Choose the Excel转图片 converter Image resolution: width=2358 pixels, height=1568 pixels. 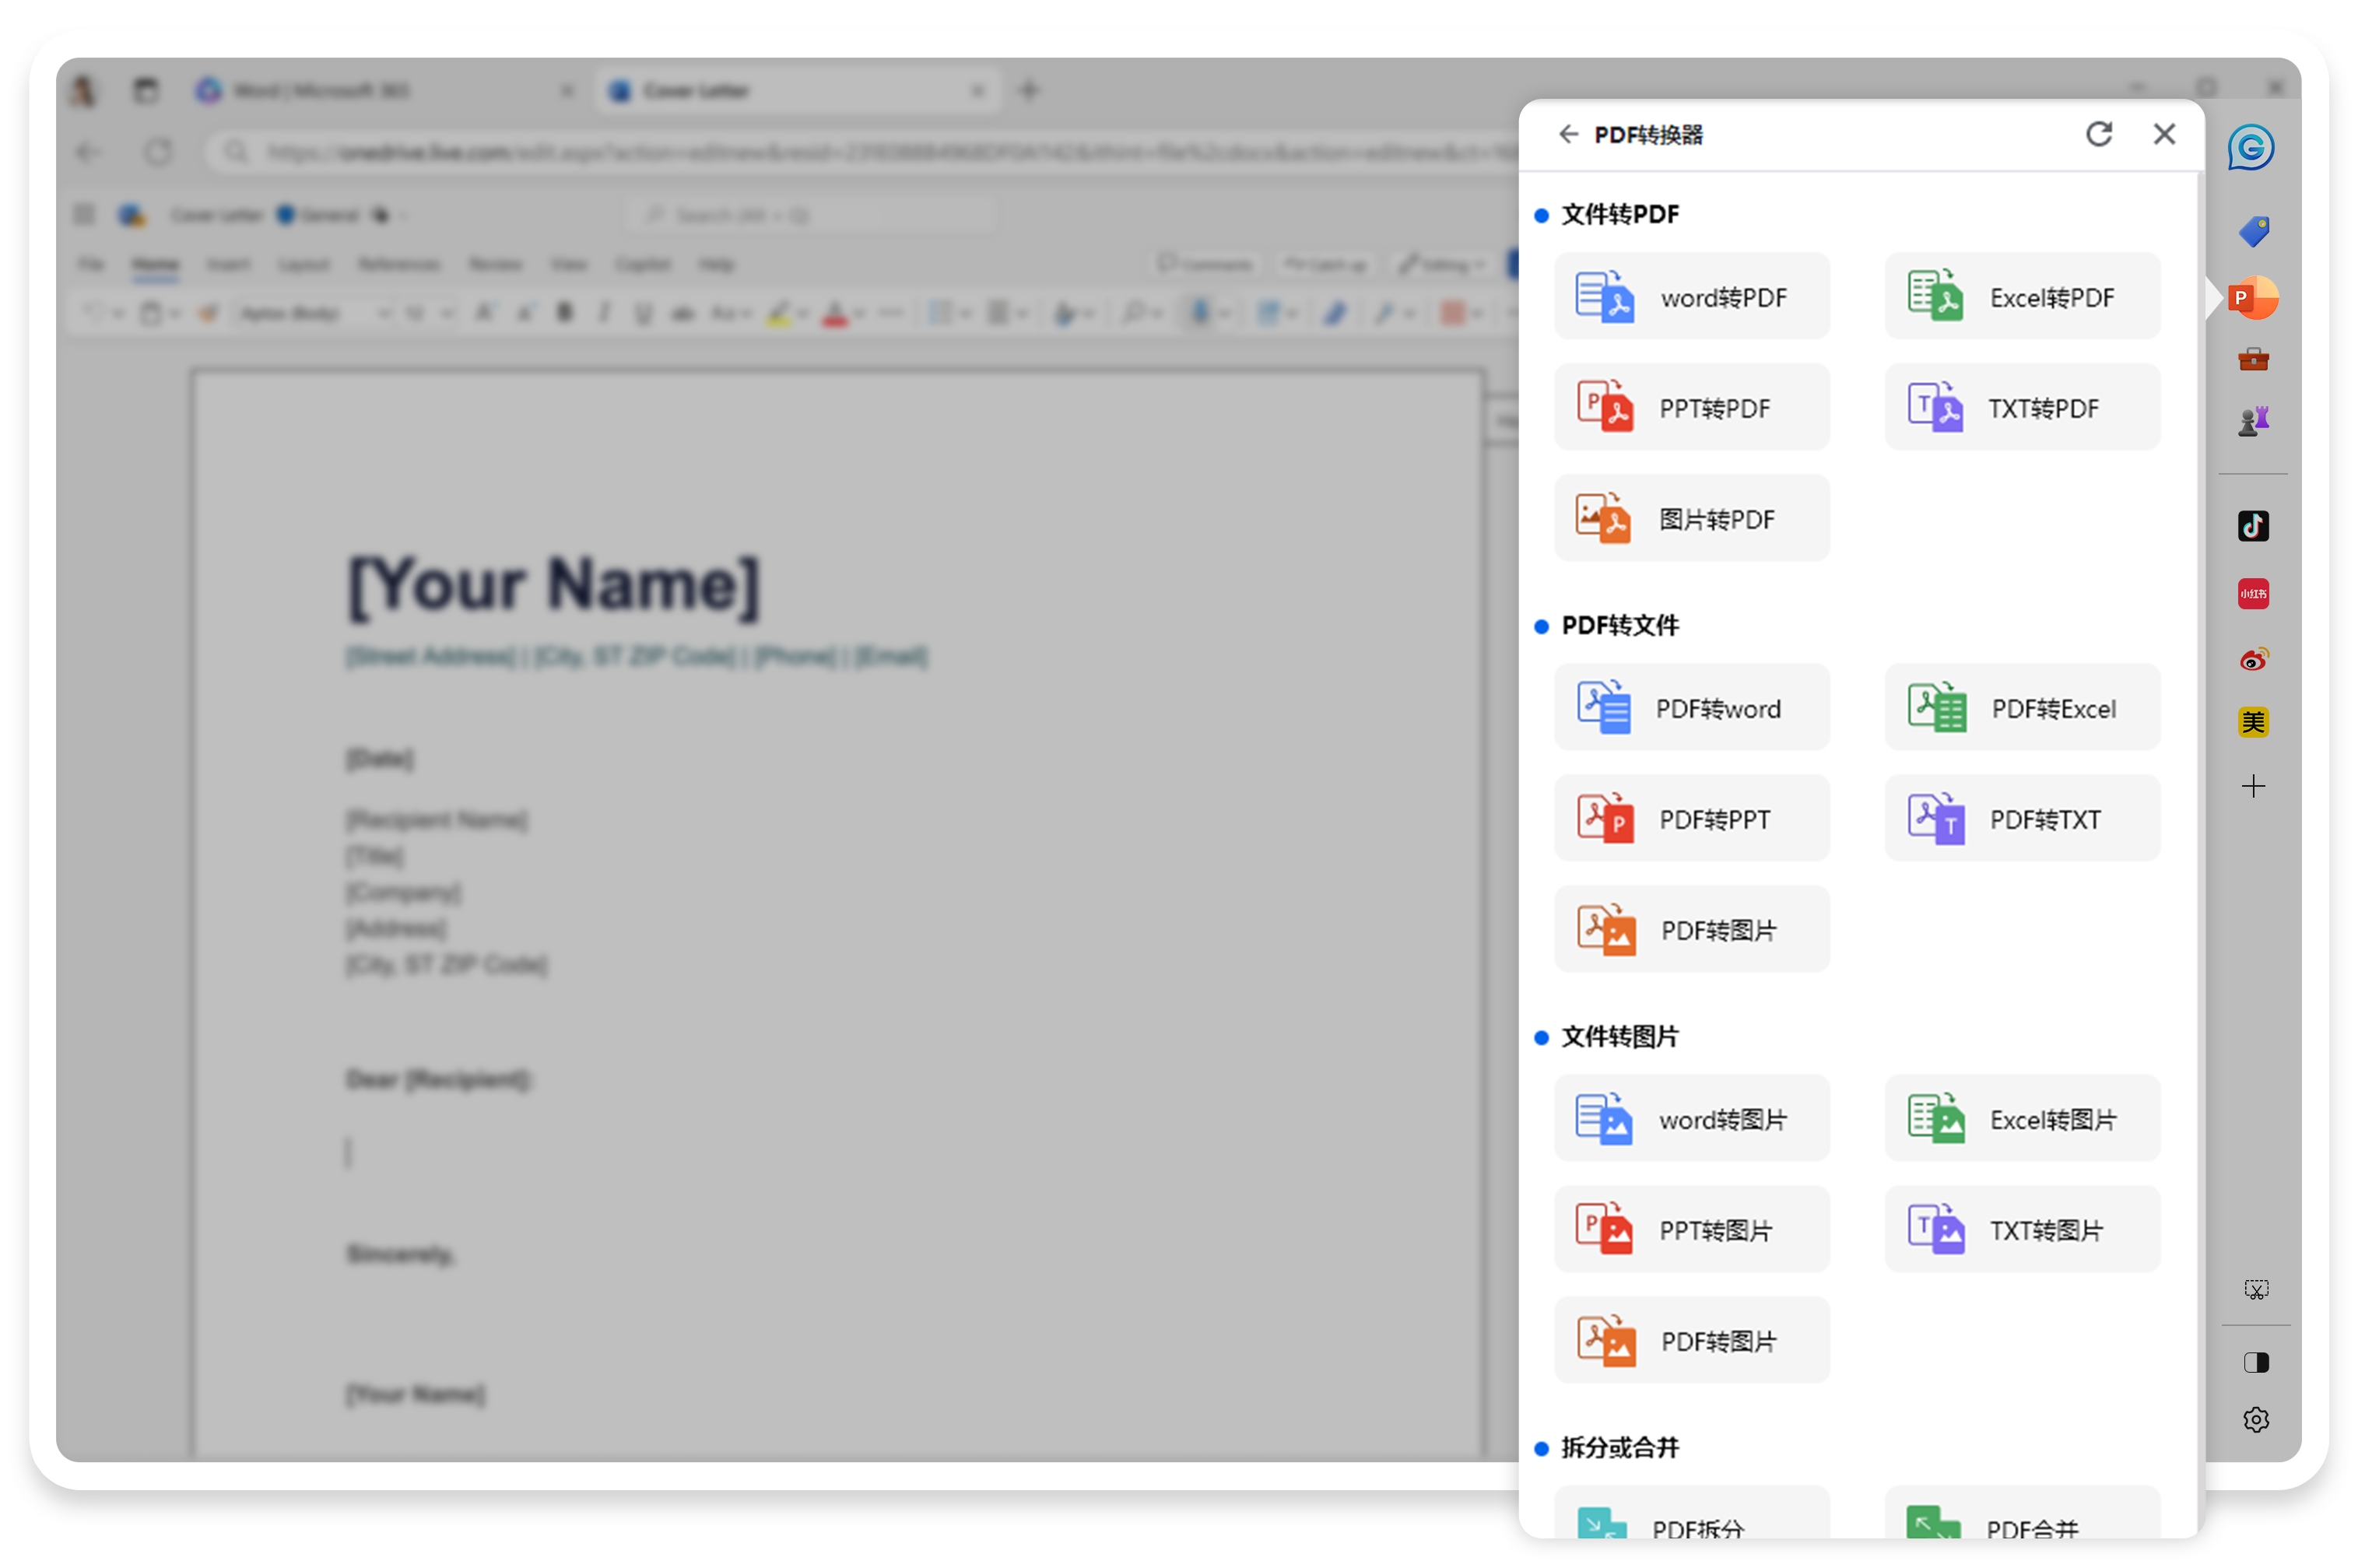2021,1119
